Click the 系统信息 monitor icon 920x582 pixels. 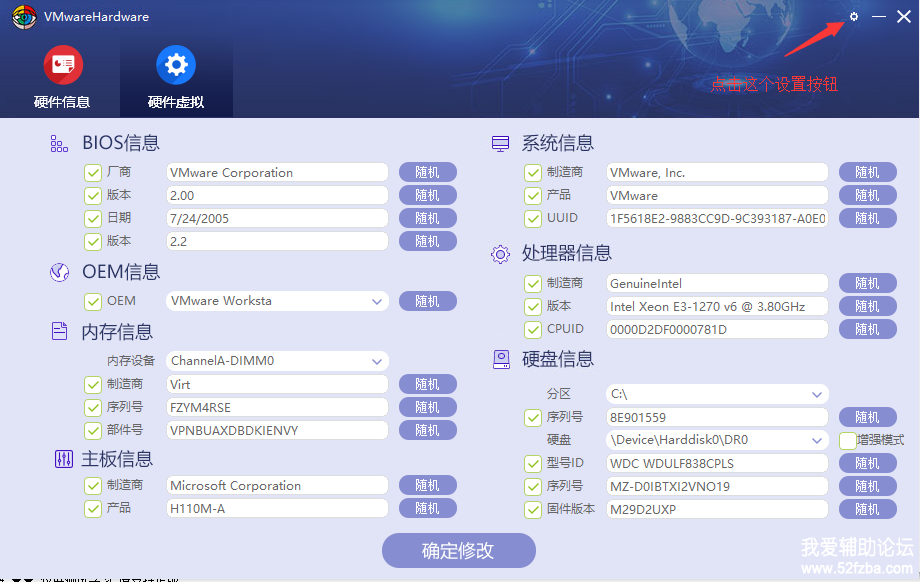[500, 144]
